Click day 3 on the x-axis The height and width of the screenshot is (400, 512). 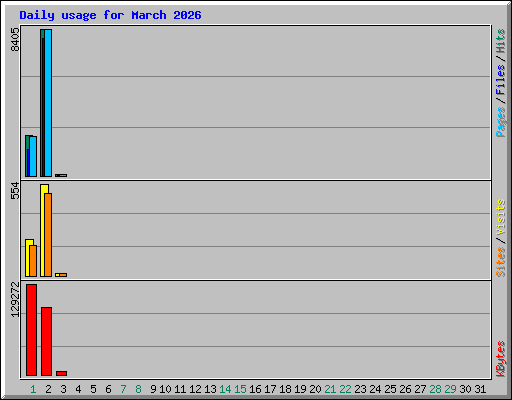tap(63, 389)
